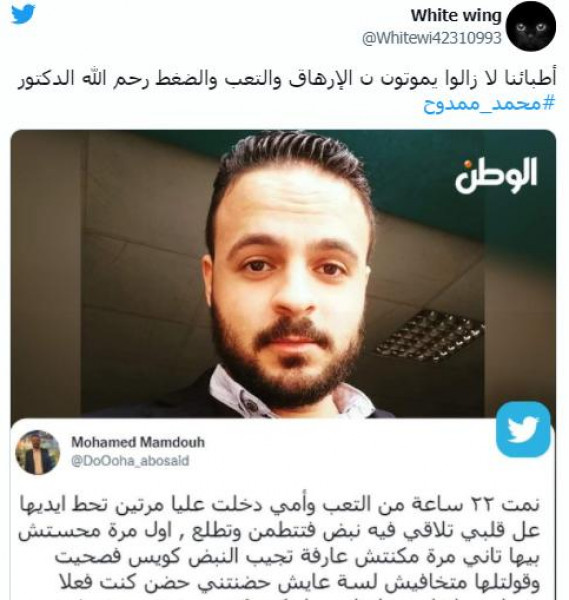Open the #محمد_ممدوح hashtag
569x600 pixels.
[x=489, y=103]
